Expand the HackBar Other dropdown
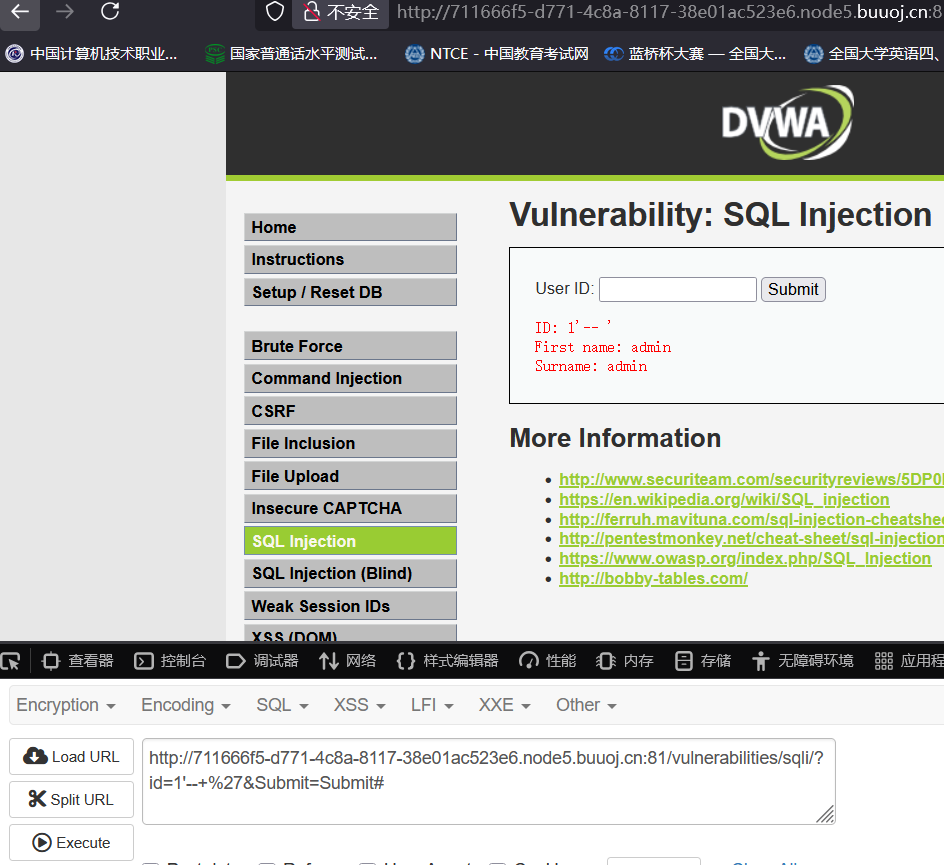944x865 pixels. [586, 705]
